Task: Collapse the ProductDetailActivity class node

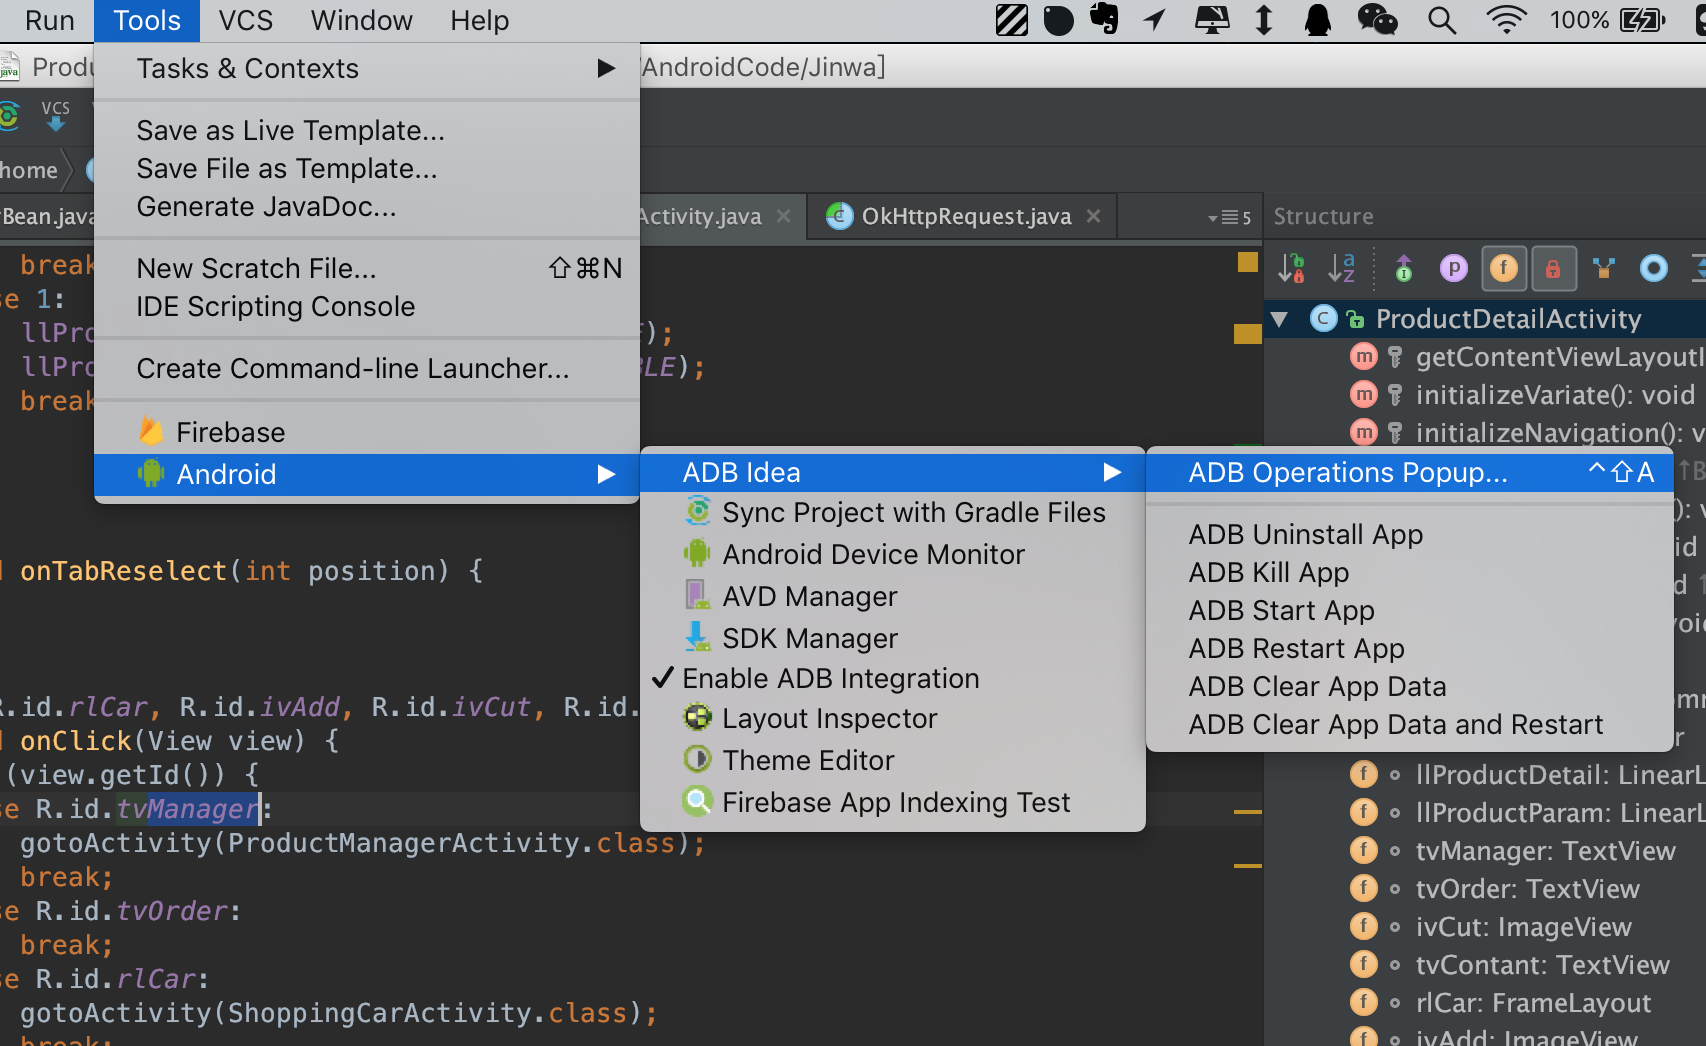Action: 1279,319
